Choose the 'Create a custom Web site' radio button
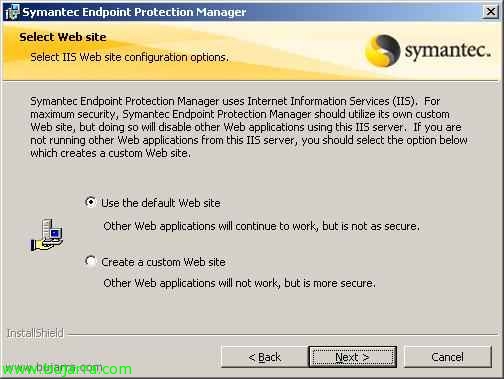 90,261
